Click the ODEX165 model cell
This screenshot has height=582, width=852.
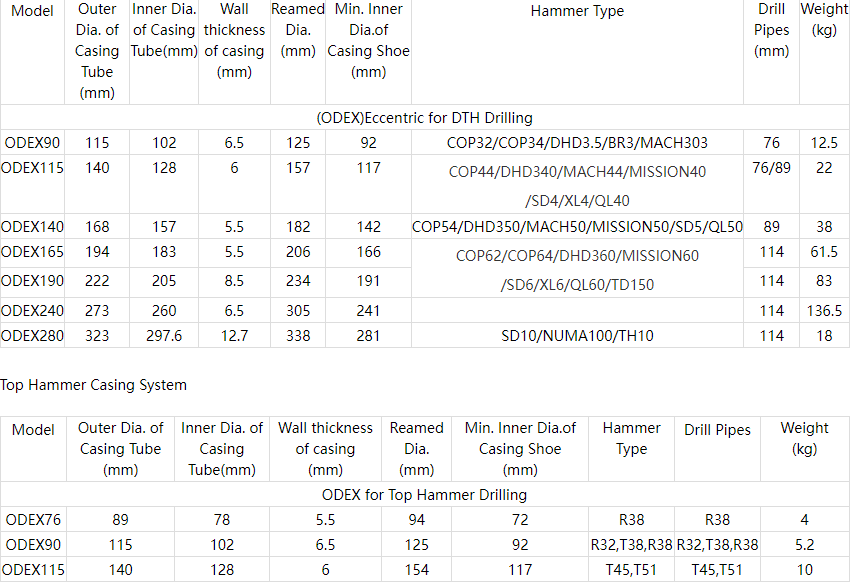[32, 253]
